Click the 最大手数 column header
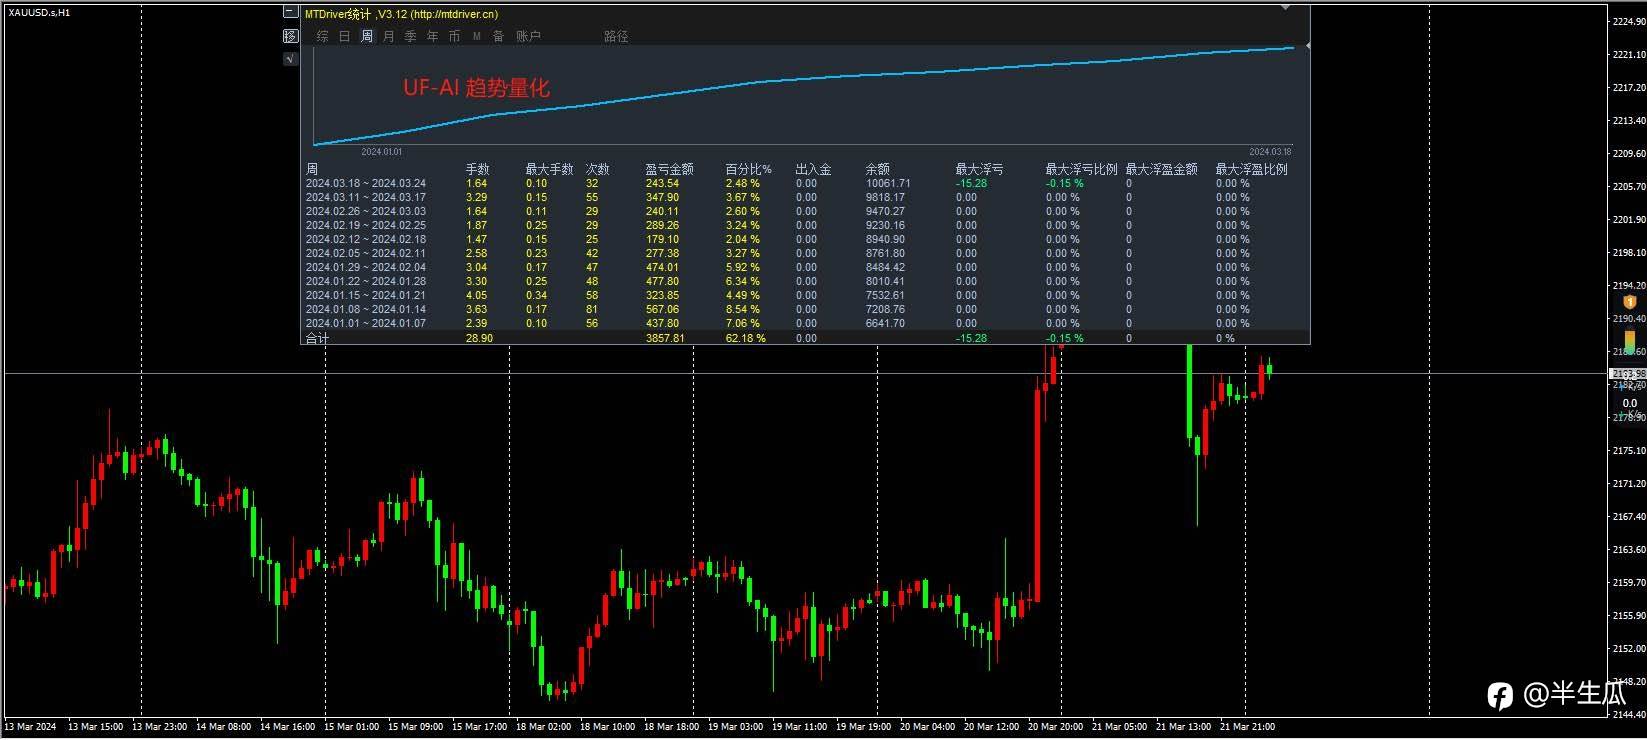 [x=549, y=169]
